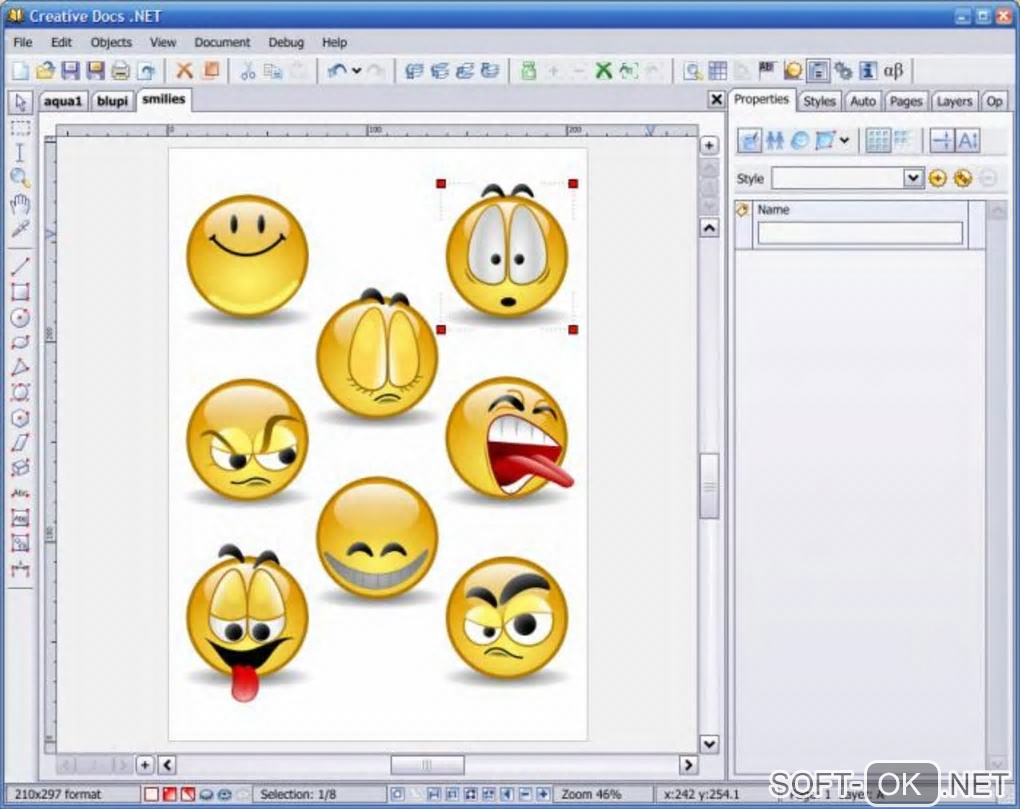Click the solid red status bar swatch
The width and height of the screenshot is (1020, 809).
tap(170, 794)
